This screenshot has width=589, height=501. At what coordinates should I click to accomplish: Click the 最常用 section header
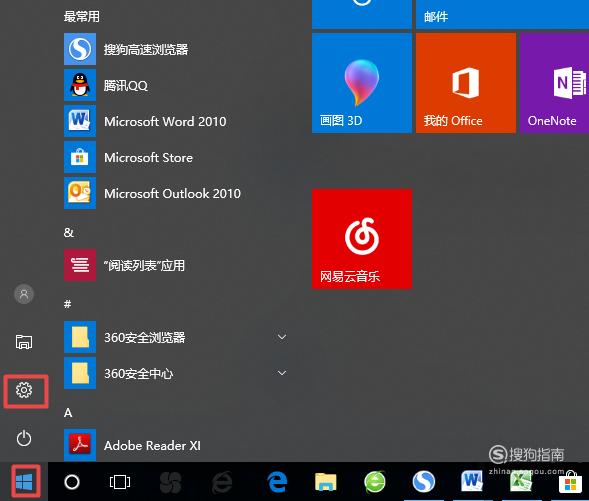(x=82, y=17)
